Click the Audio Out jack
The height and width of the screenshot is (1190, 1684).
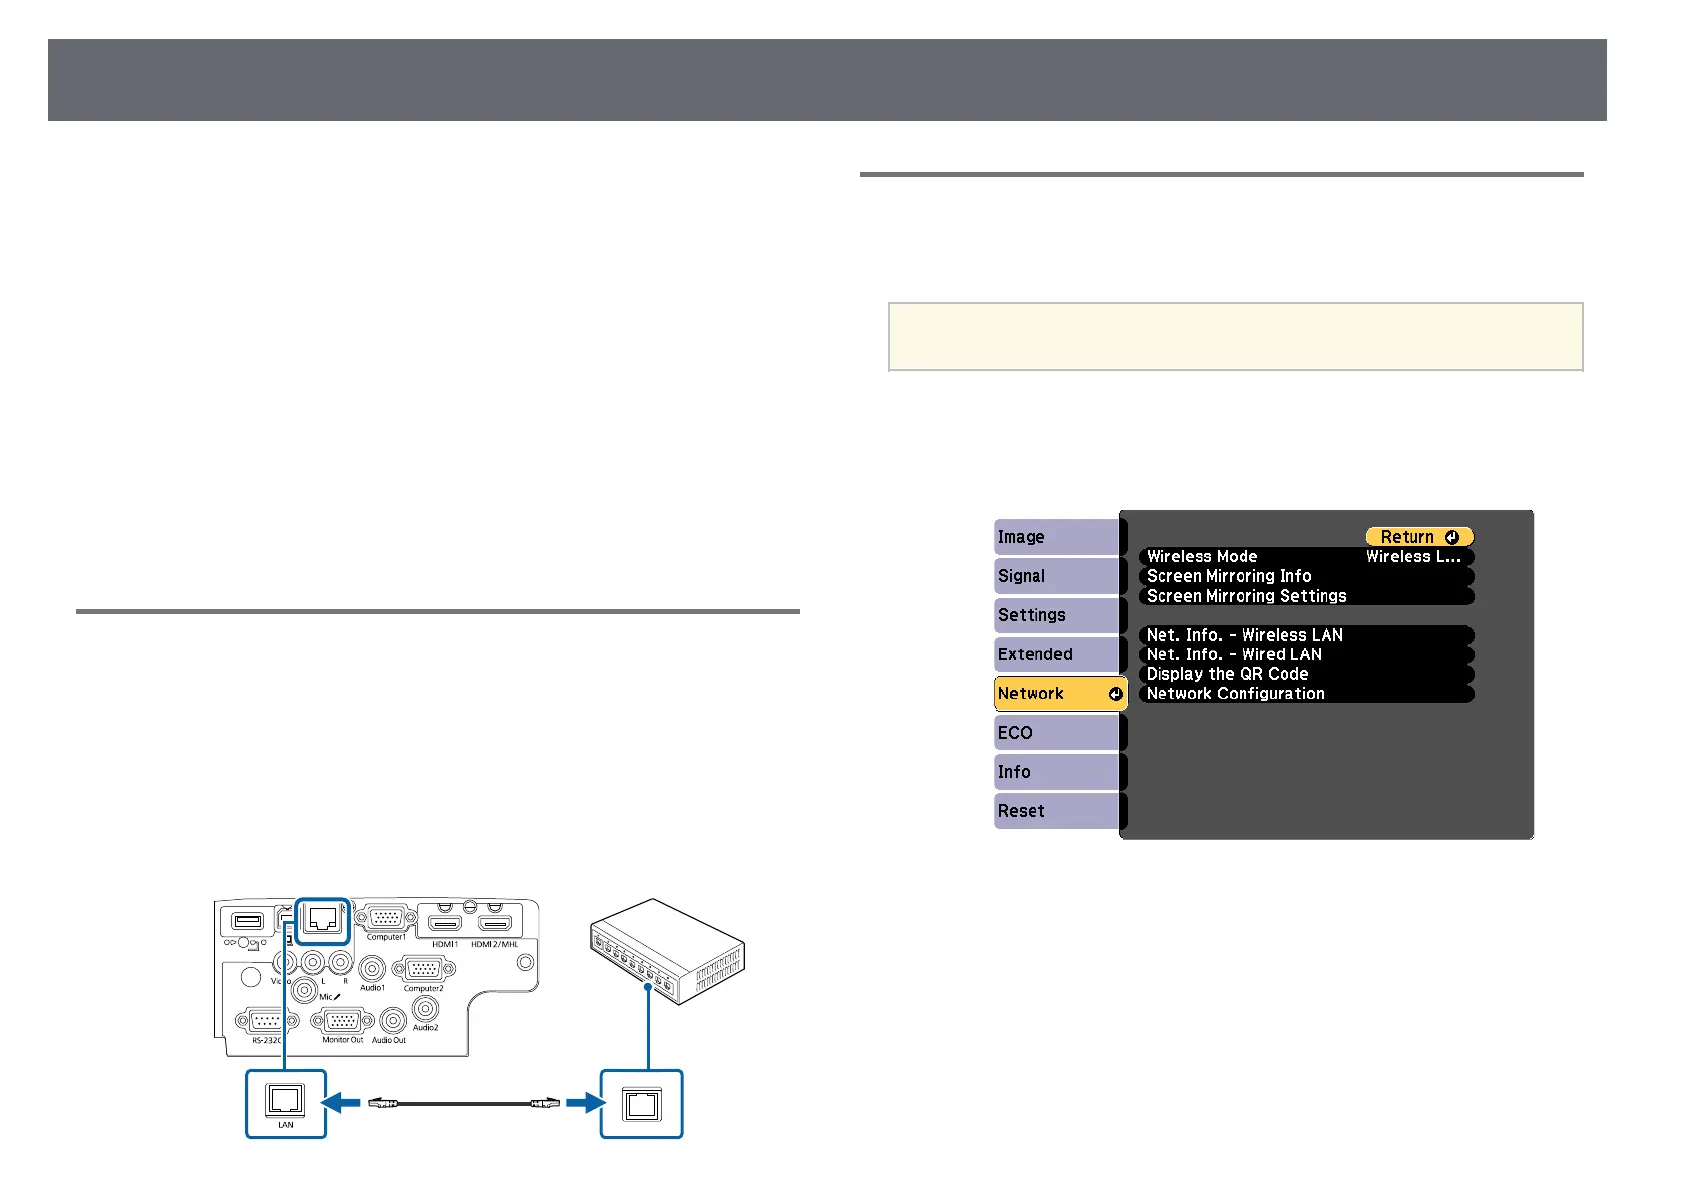(393, 1021)
